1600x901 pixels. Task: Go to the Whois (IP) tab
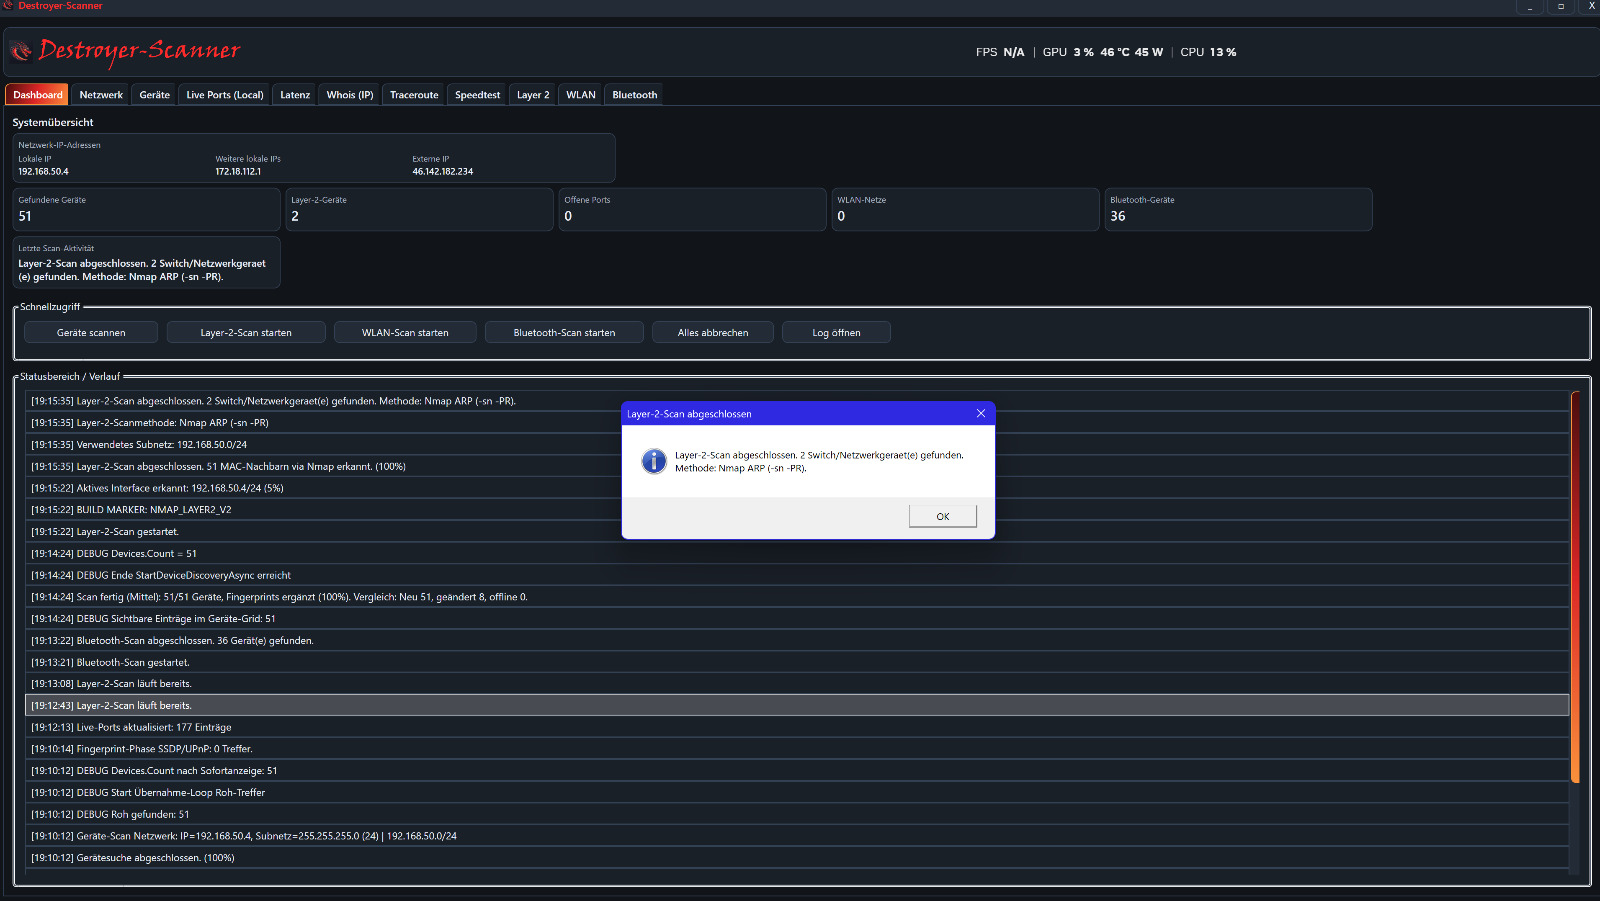point(350,95)
